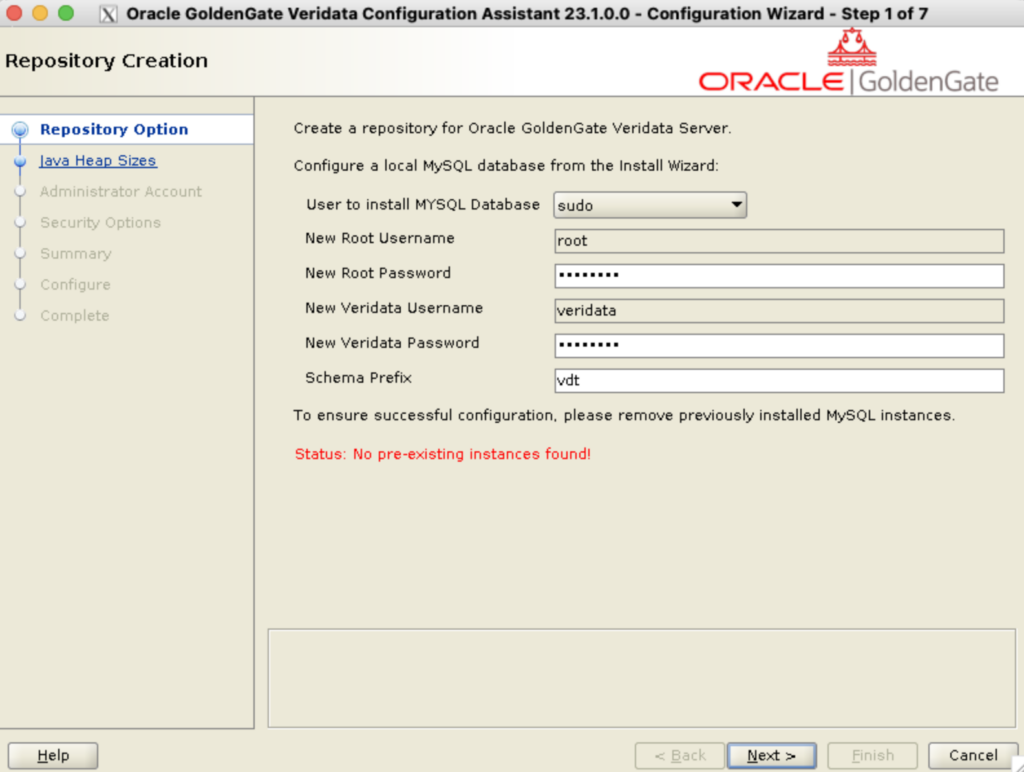Viewport: 1024px width, 772px height.
Task: Click the green maximize window button
Action: 66,14
